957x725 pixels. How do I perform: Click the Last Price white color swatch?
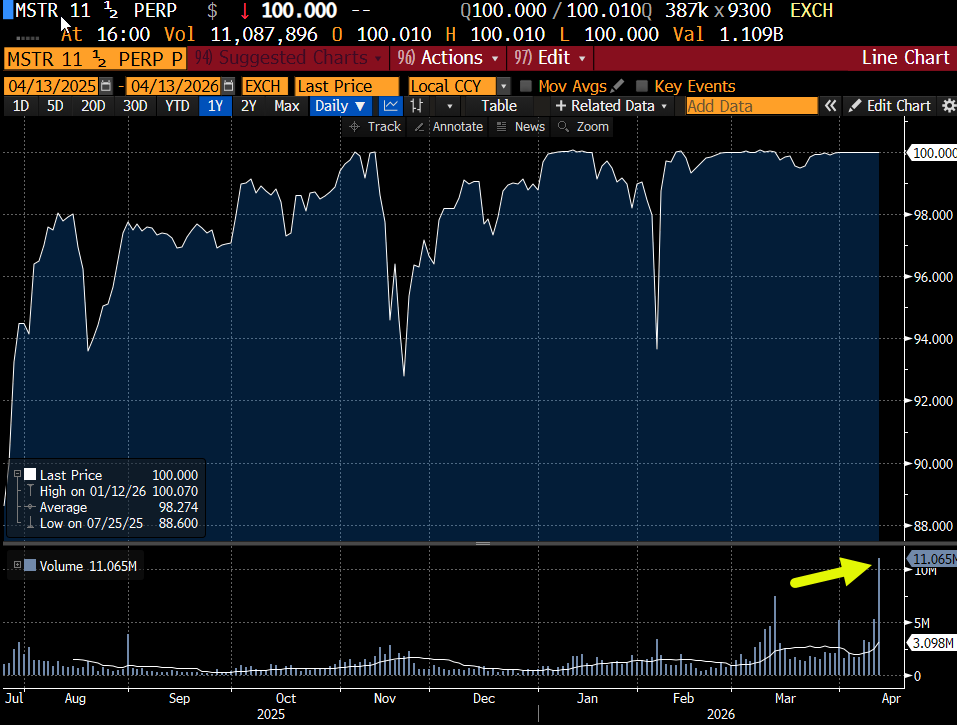[x=30, y=475]
